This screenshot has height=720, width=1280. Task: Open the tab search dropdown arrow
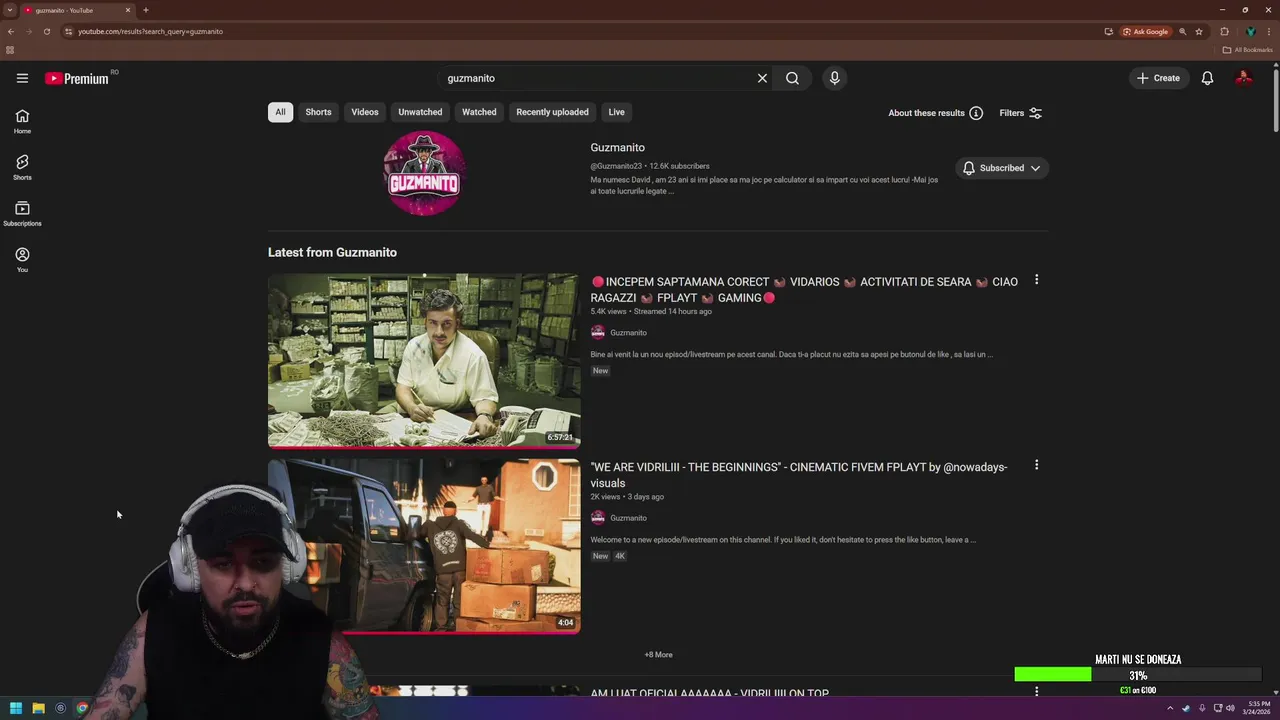10,10
